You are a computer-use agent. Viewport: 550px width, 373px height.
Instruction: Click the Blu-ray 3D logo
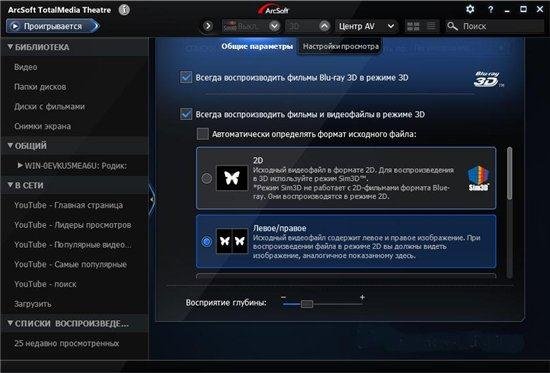[x=489, y=79]
